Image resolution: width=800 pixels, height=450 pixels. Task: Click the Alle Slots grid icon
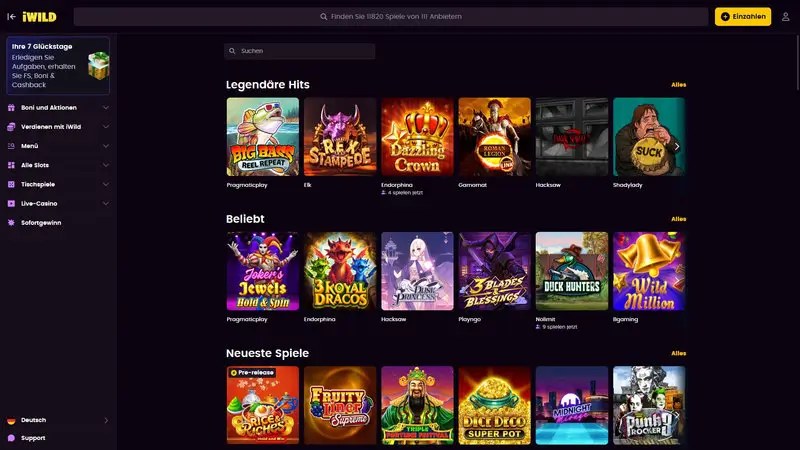pos(11,165)
